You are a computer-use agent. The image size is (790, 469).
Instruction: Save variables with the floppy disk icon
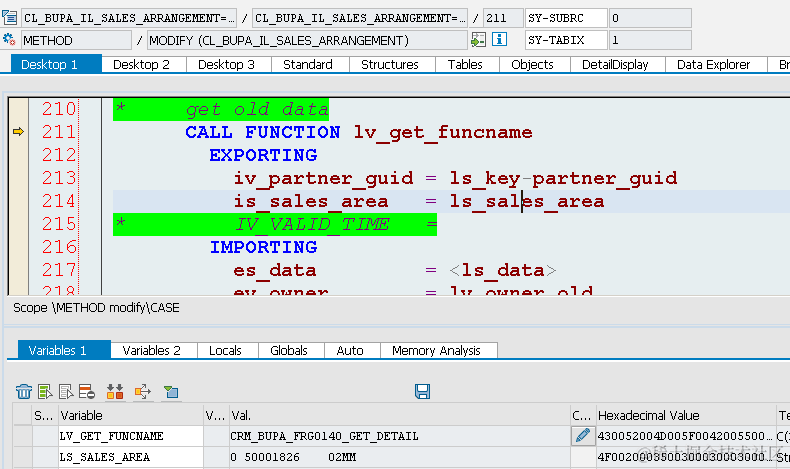422,391
